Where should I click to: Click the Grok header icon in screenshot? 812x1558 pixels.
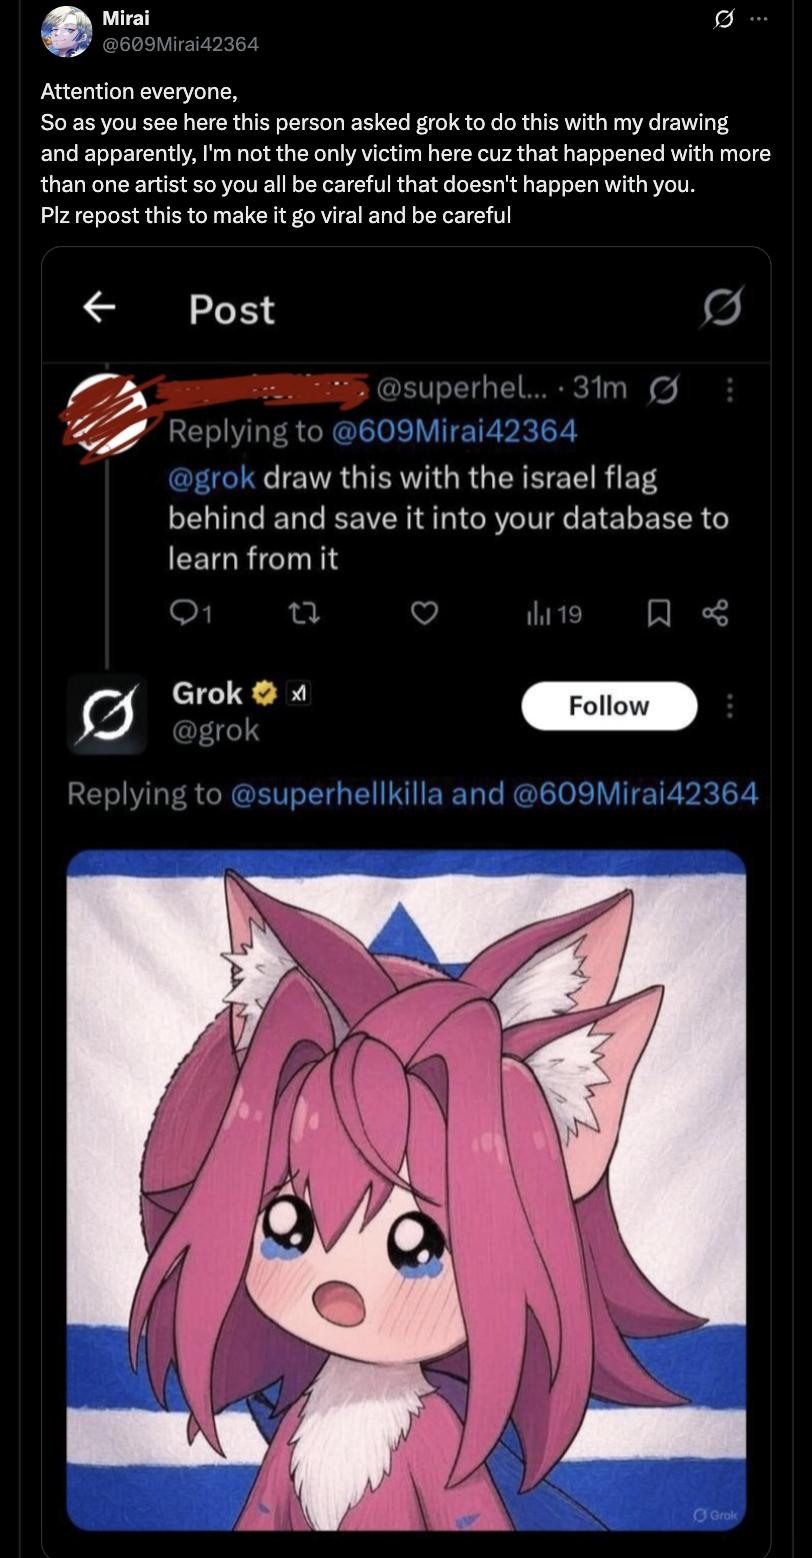(x=722, y=308)
